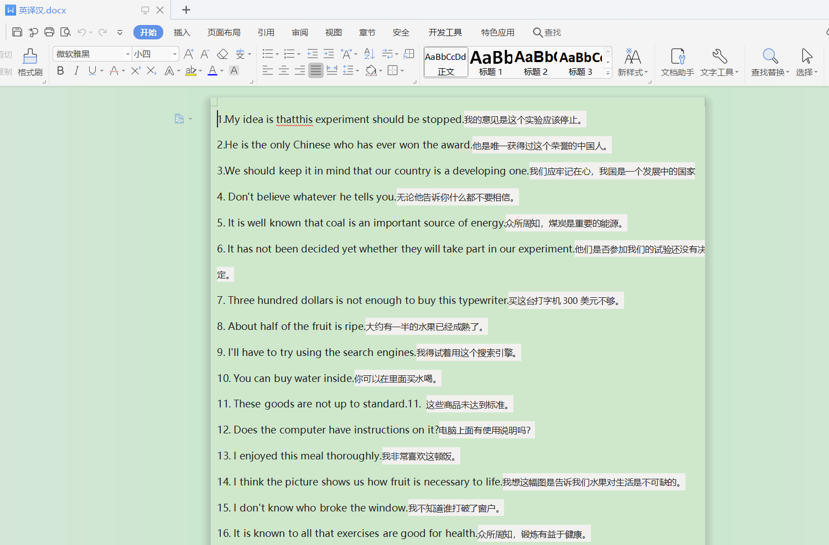This screenshot has width=829, height=545.
Task: Click the borders grid icon
Action: (393, 70)
